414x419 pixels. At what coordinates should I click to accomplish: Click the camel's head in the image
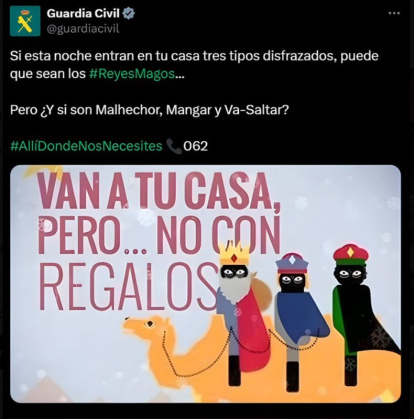click(x=144, y=327)
